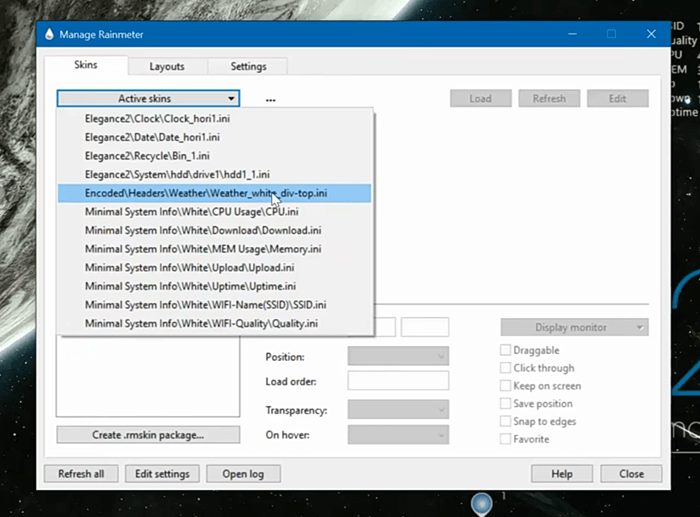Click the Refresh all button
Viewport: 700px width, 517px height.
pyautogui.click(x=81, y=474)
